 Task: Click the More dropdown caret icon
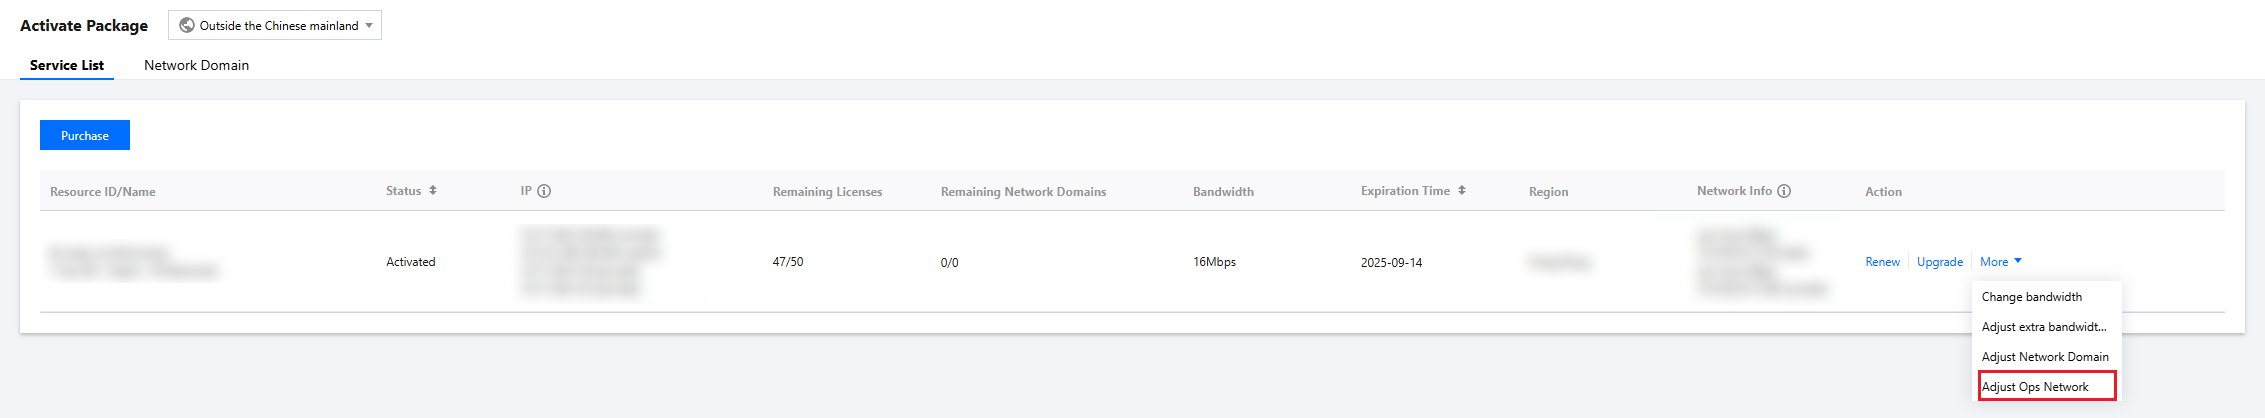tap(2018, 261)
